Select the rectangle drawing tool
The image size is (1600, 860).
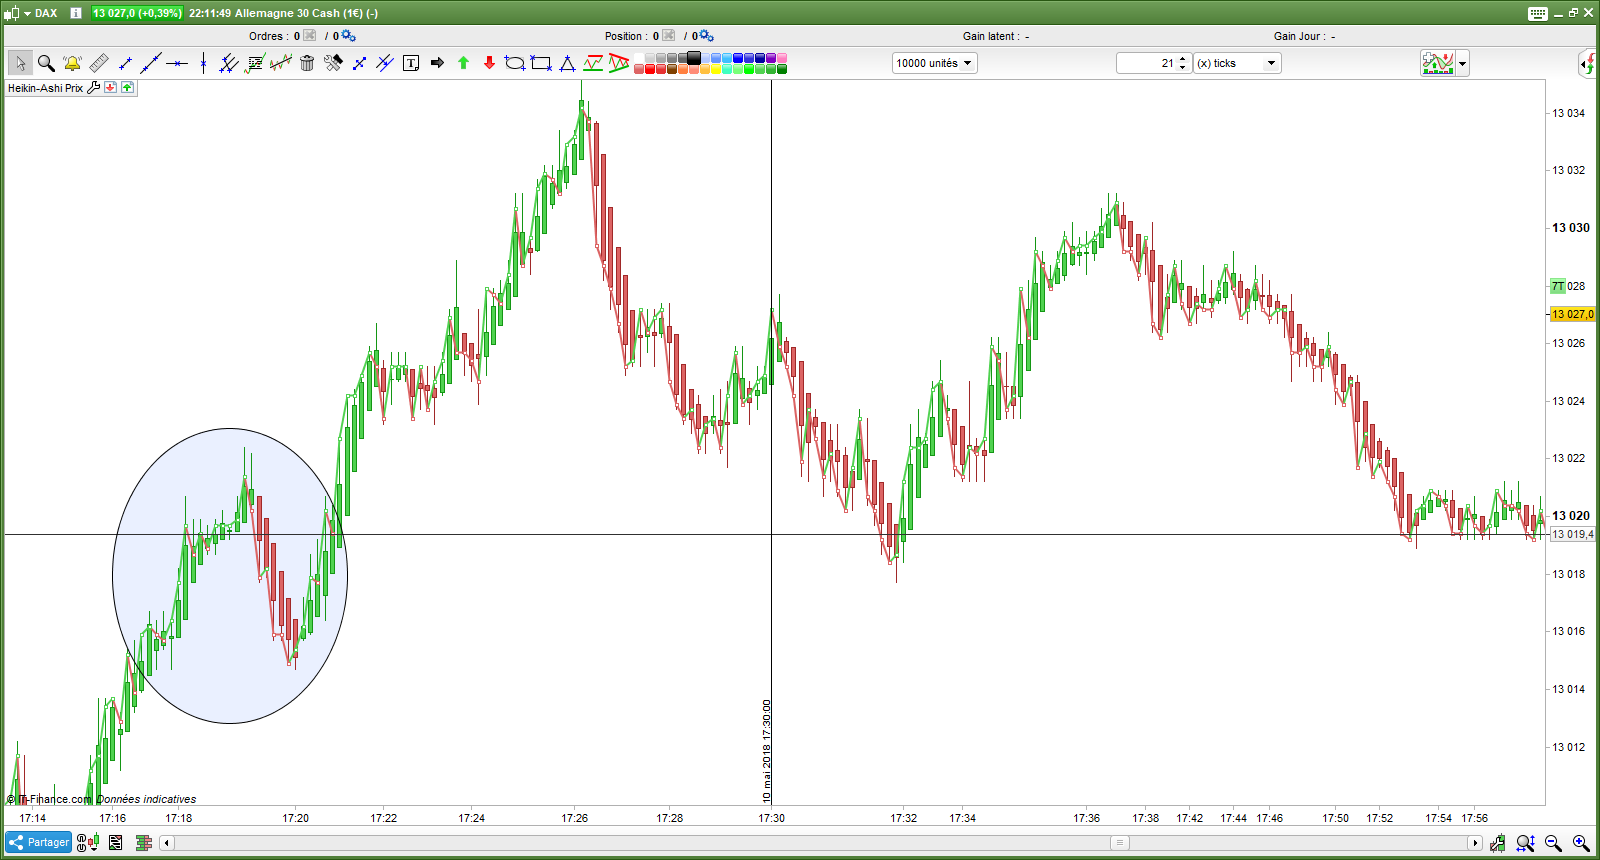pyautogui.click(x=541, y=63)
